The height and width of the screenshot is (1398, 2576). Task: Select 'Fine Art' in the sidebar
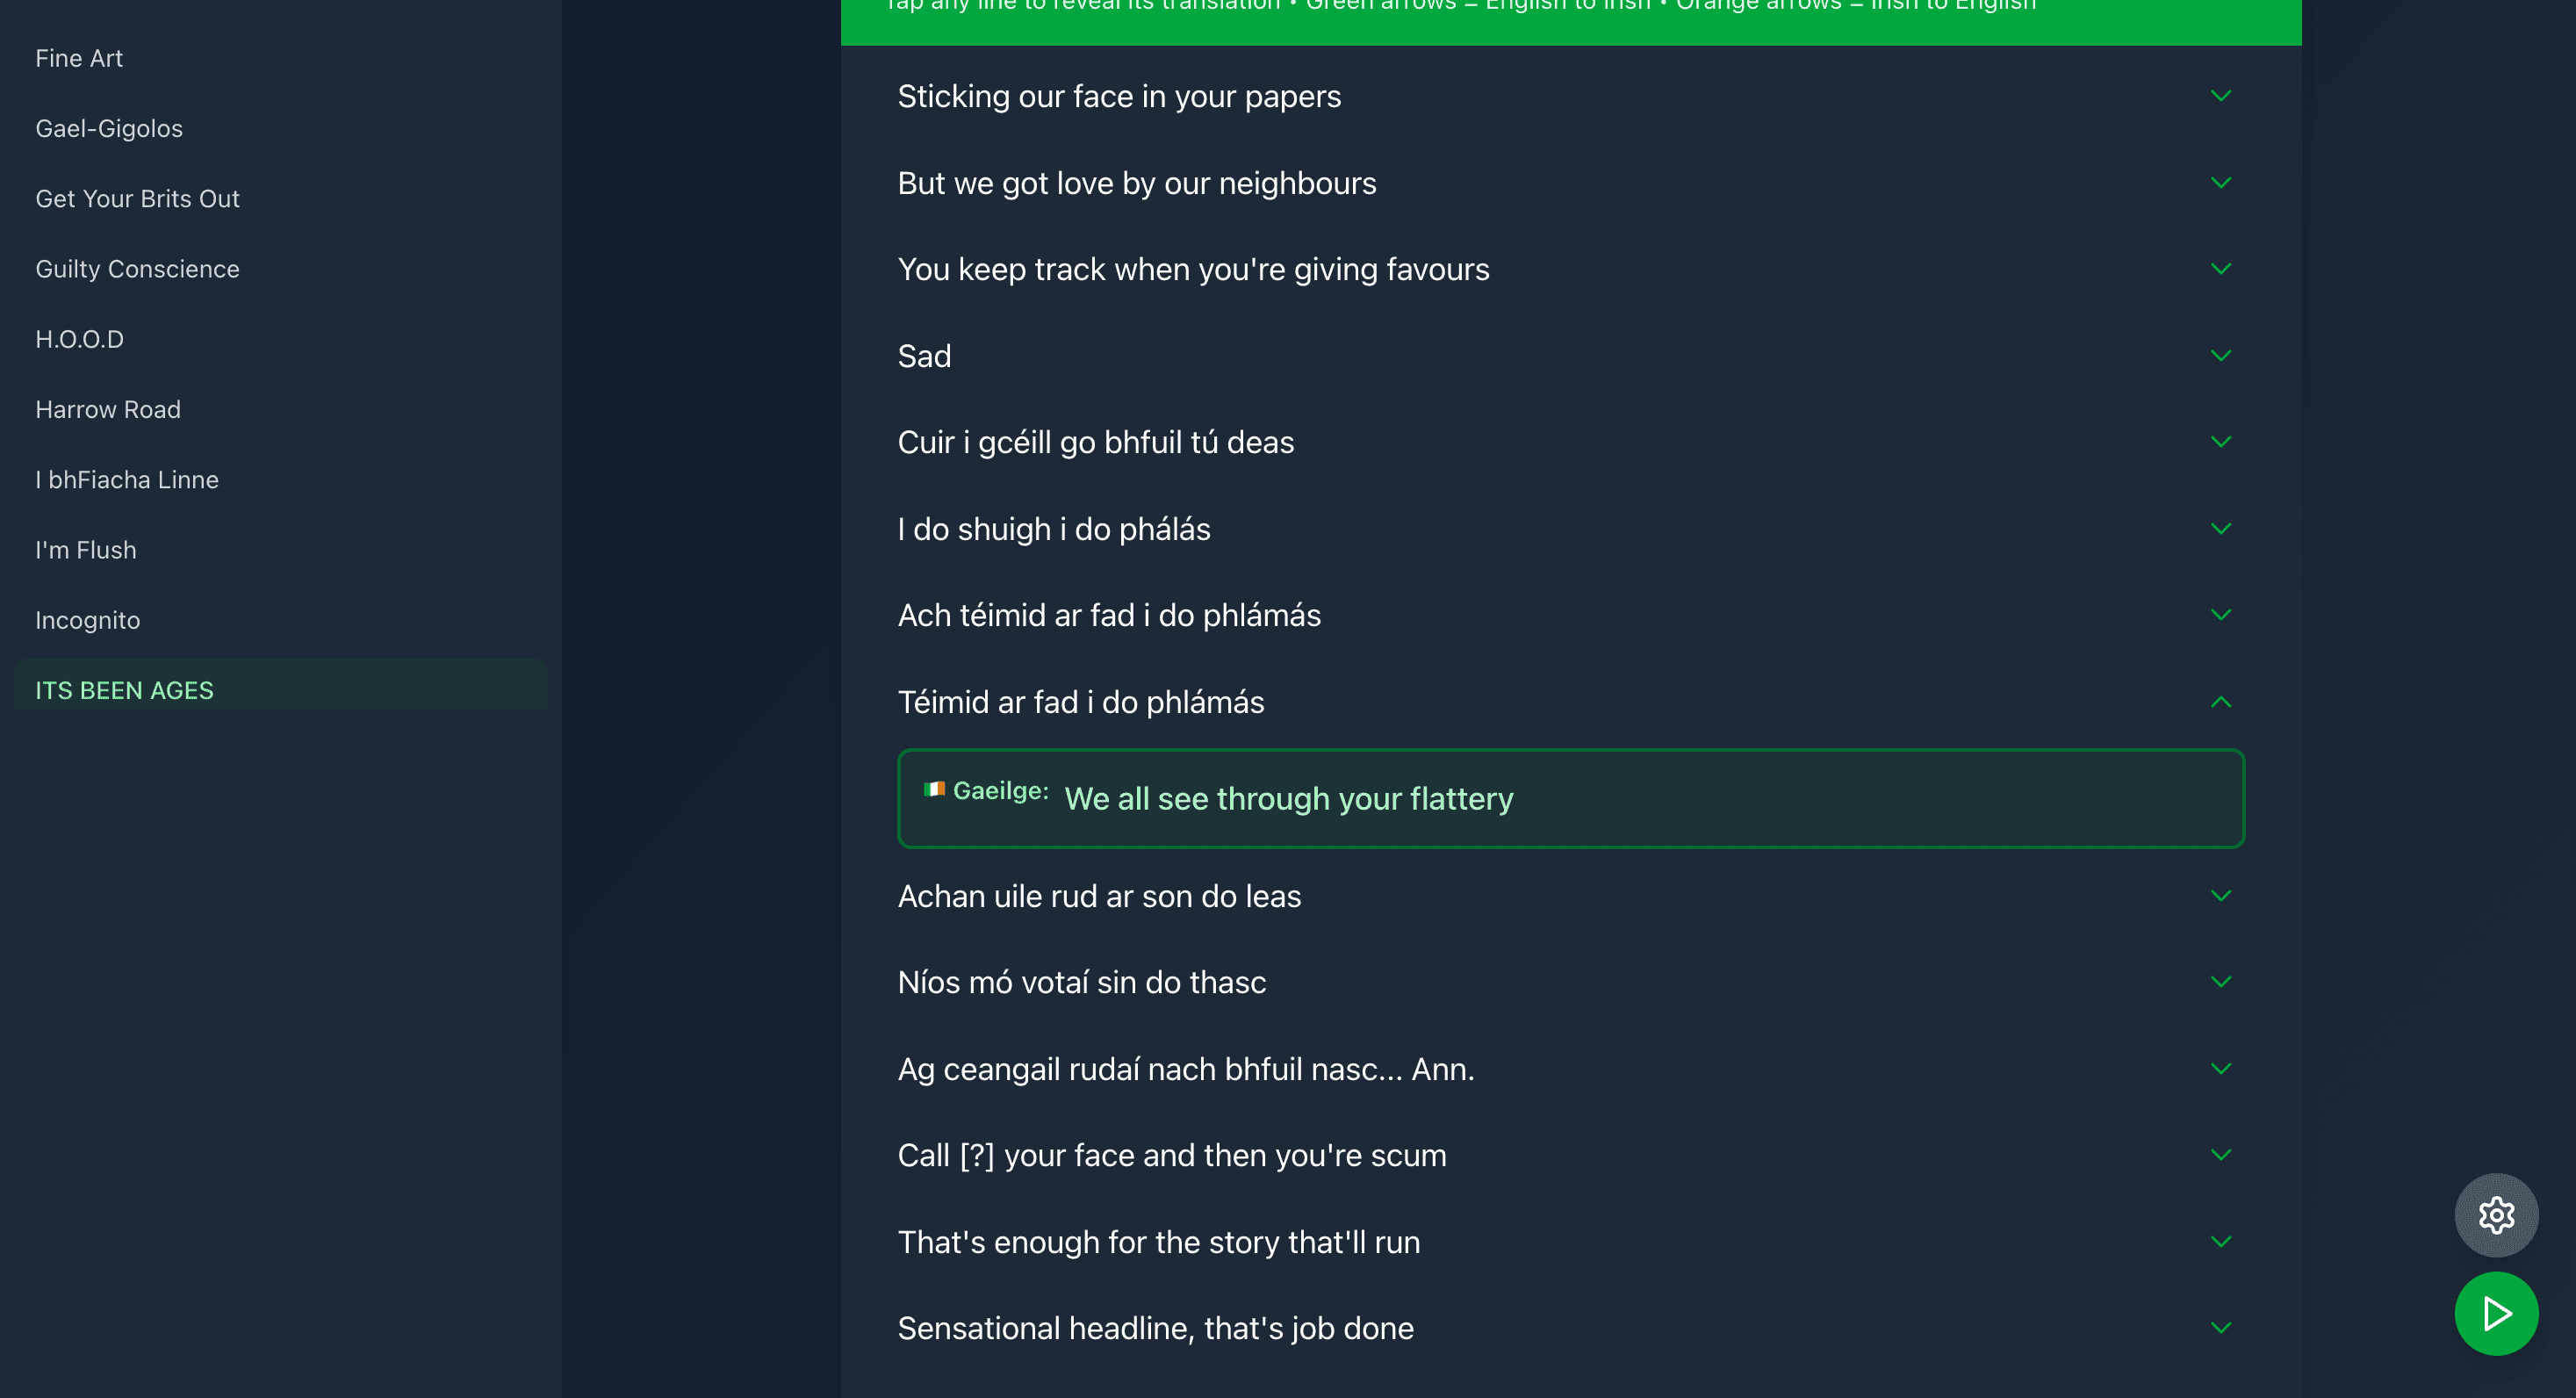(79, 57)
